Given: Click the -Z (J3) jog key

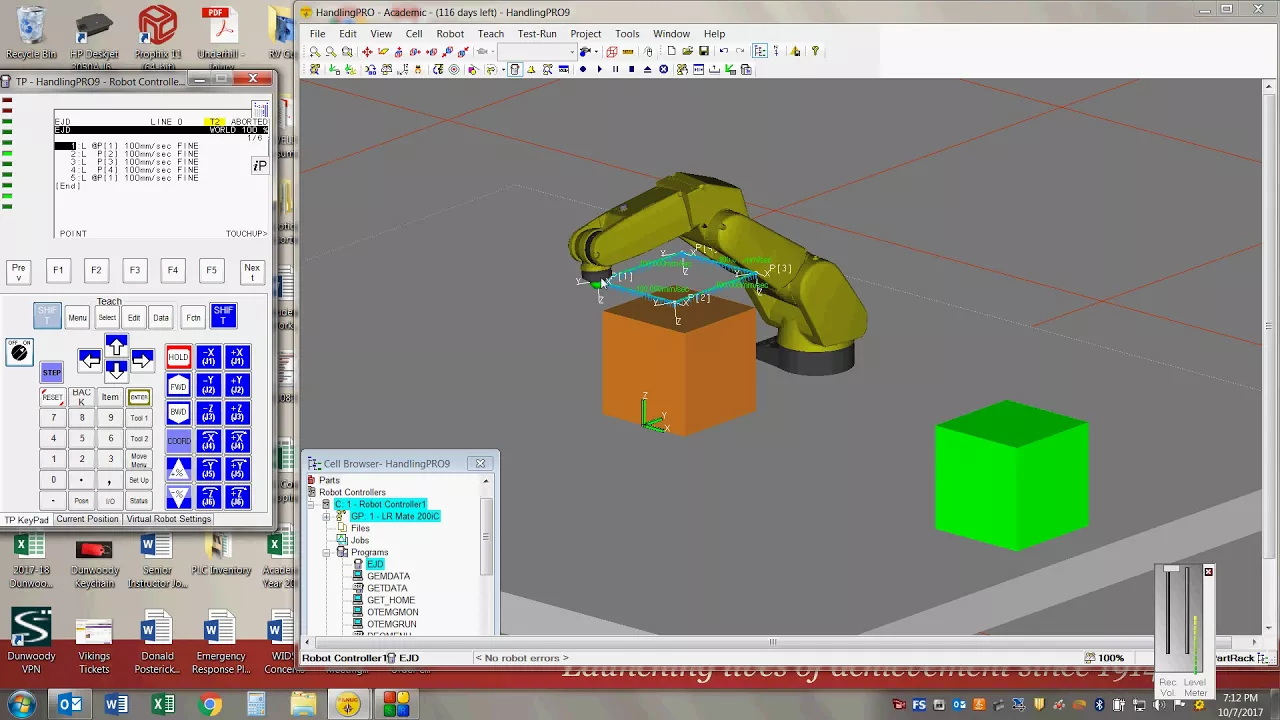Looking at the screenshot, I should click(208, 412).
